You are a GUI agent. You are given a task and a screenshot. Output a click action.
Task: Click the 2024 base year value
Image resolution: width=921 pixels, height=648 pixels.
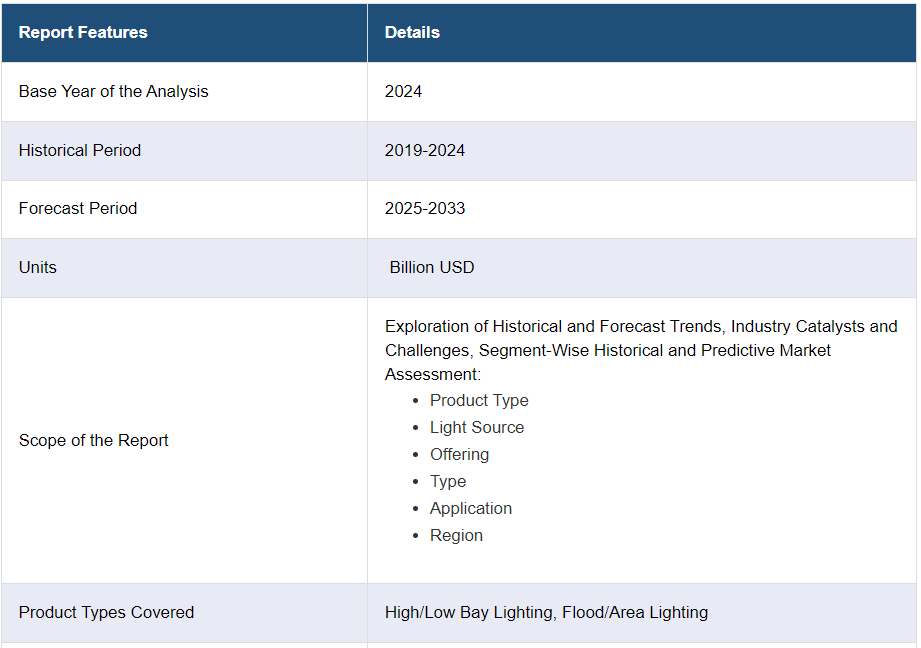point(403,91)
